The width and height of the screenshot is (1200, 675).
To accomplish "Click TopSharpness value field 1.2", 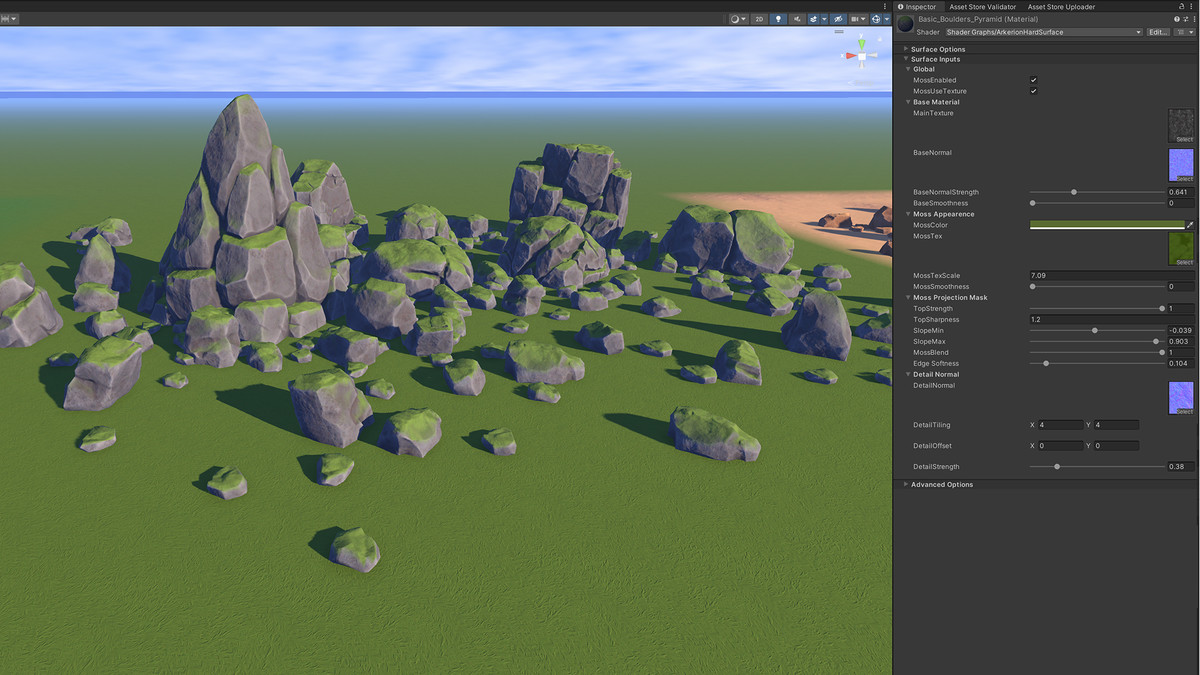I will 1112,319.
